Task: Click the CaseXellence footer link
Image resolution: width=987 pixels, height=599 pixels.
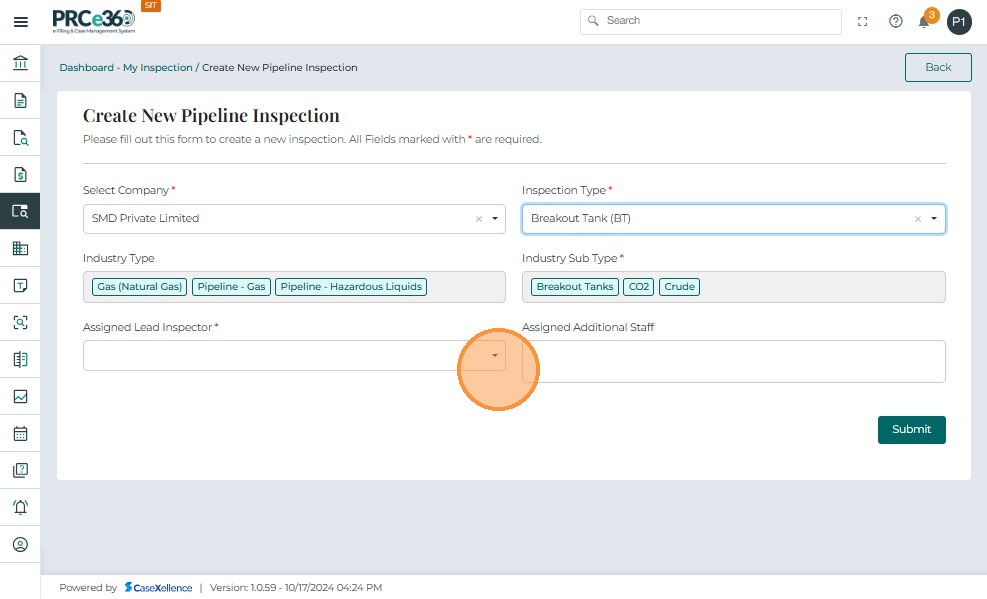Action: [159, 588]
